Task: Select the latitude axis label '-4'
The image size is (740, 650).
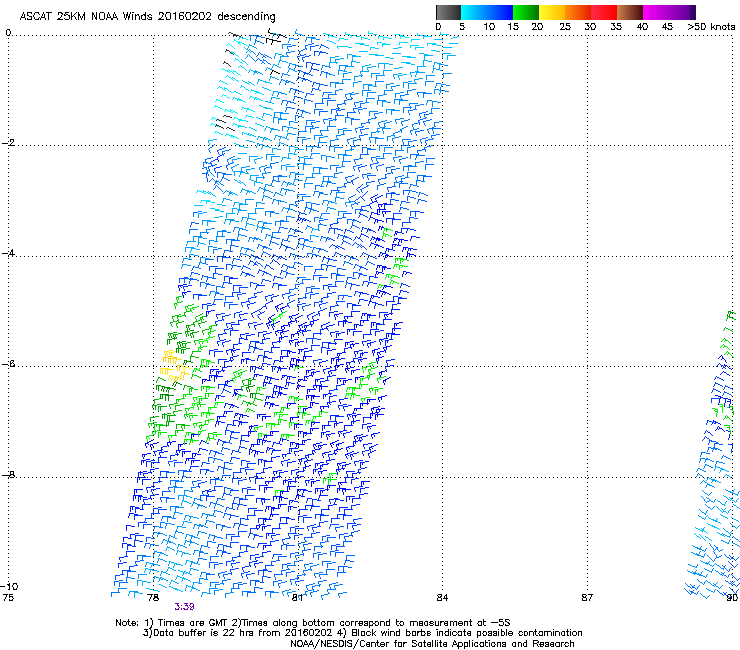Action: [8, 253]
